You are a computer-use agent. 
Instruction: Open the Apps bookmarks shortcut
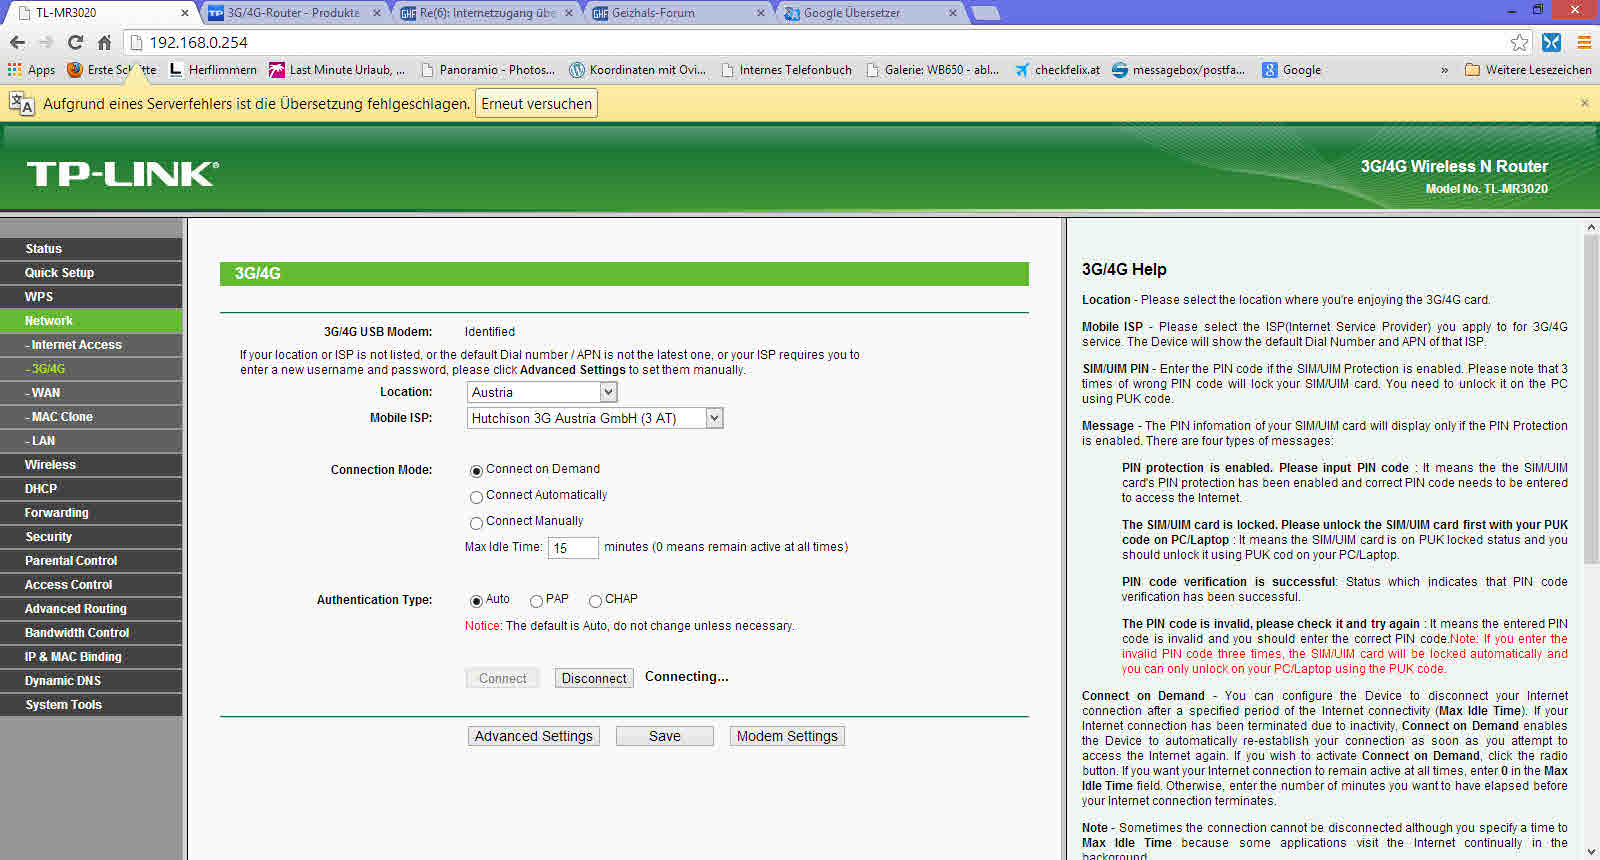(31, 70)
